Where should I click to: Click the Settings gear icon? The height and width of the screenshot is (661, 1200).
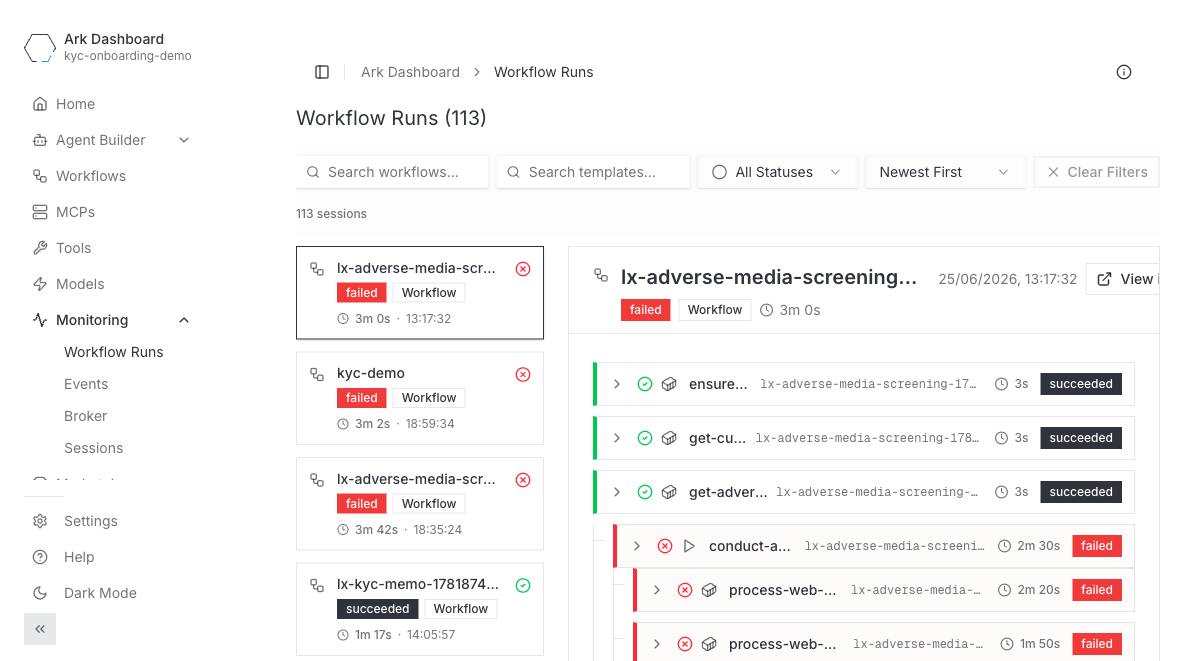pos(40,521)
